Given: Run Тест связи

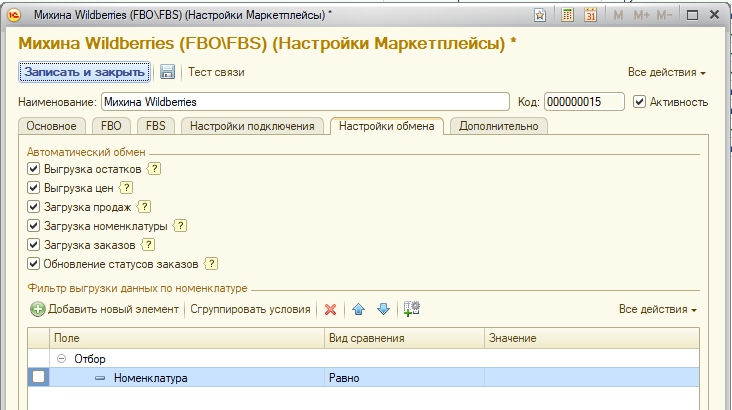Looking at the screenshot, I should point(216,72).
